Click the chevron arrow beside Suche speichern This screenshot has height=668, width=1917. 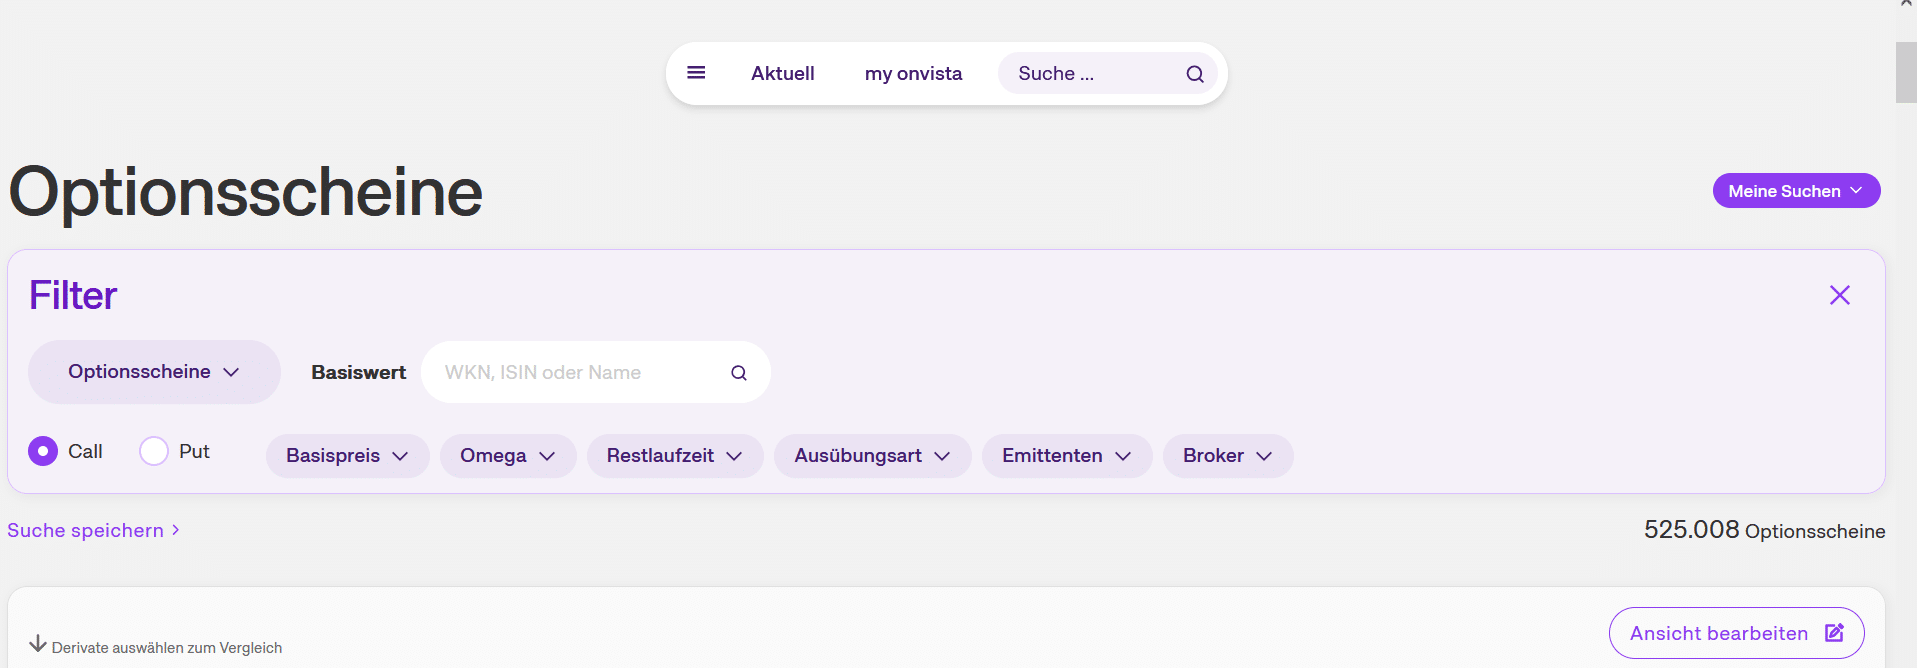pyautogui.click(x=176, y=530)
